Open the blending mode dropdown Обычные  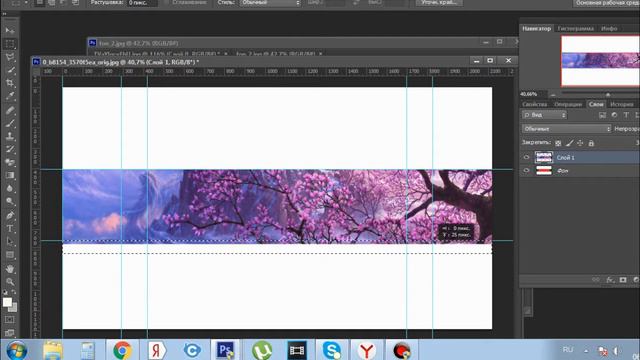tap(567, 129)
